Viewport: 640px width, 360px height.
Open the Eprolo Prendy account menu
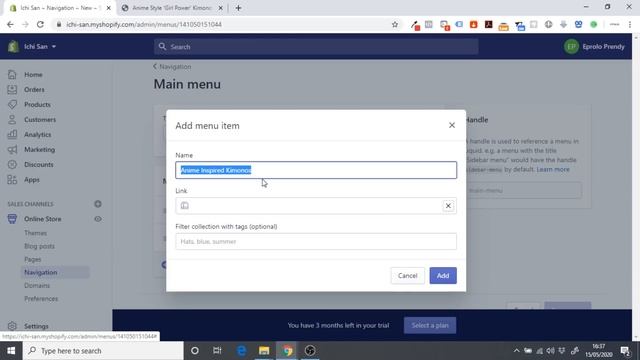point(594,47)
